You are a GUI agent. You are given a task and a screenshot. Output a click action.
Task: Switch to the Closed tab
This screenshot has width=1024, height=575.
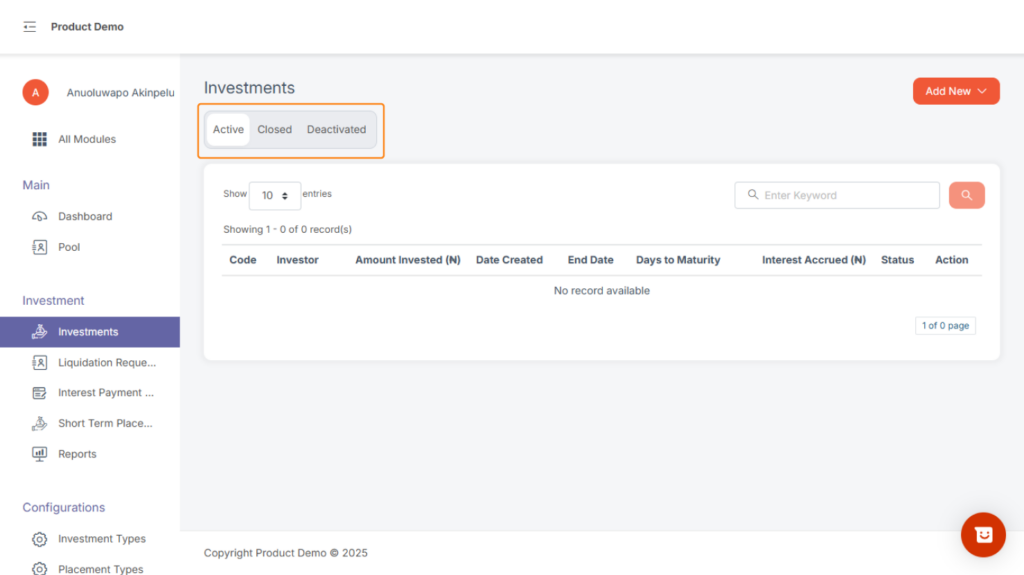274,129
